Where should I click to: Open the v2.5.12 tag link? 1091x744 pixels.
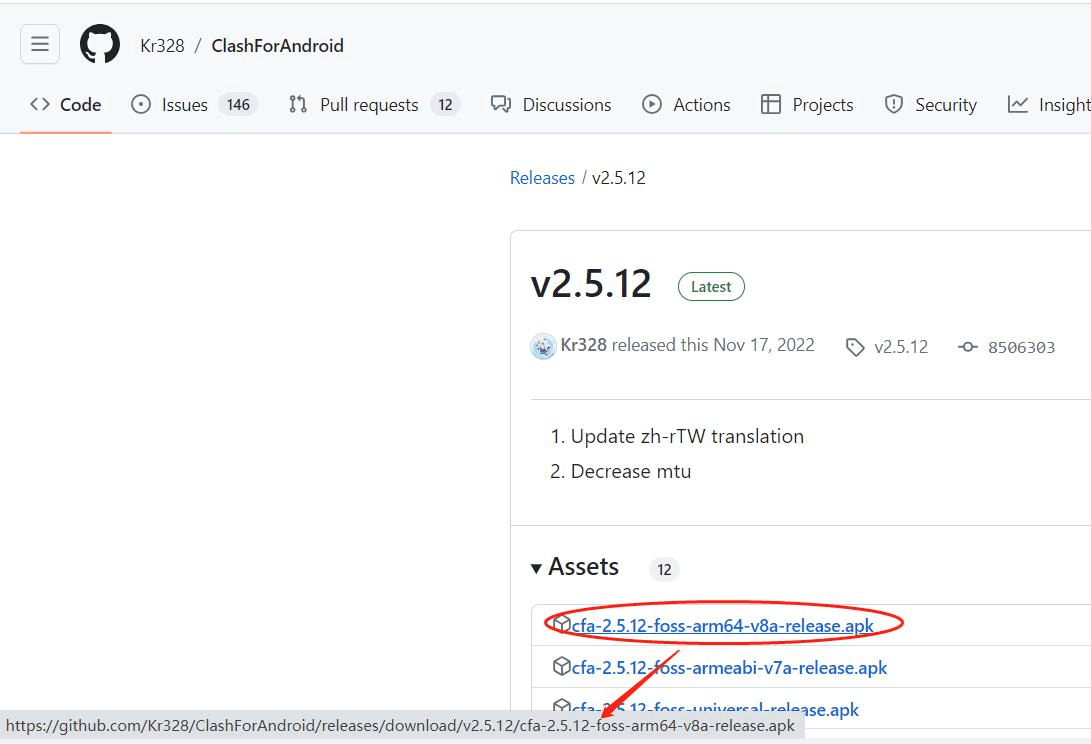click(887, 347)
